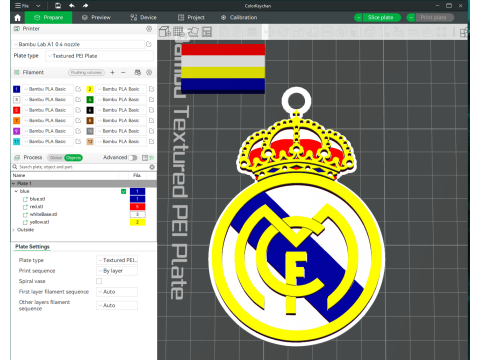The width and height of the screenshot is (480, 360).
Task: Select blue.stl in the object list
Action: (37, 199)
